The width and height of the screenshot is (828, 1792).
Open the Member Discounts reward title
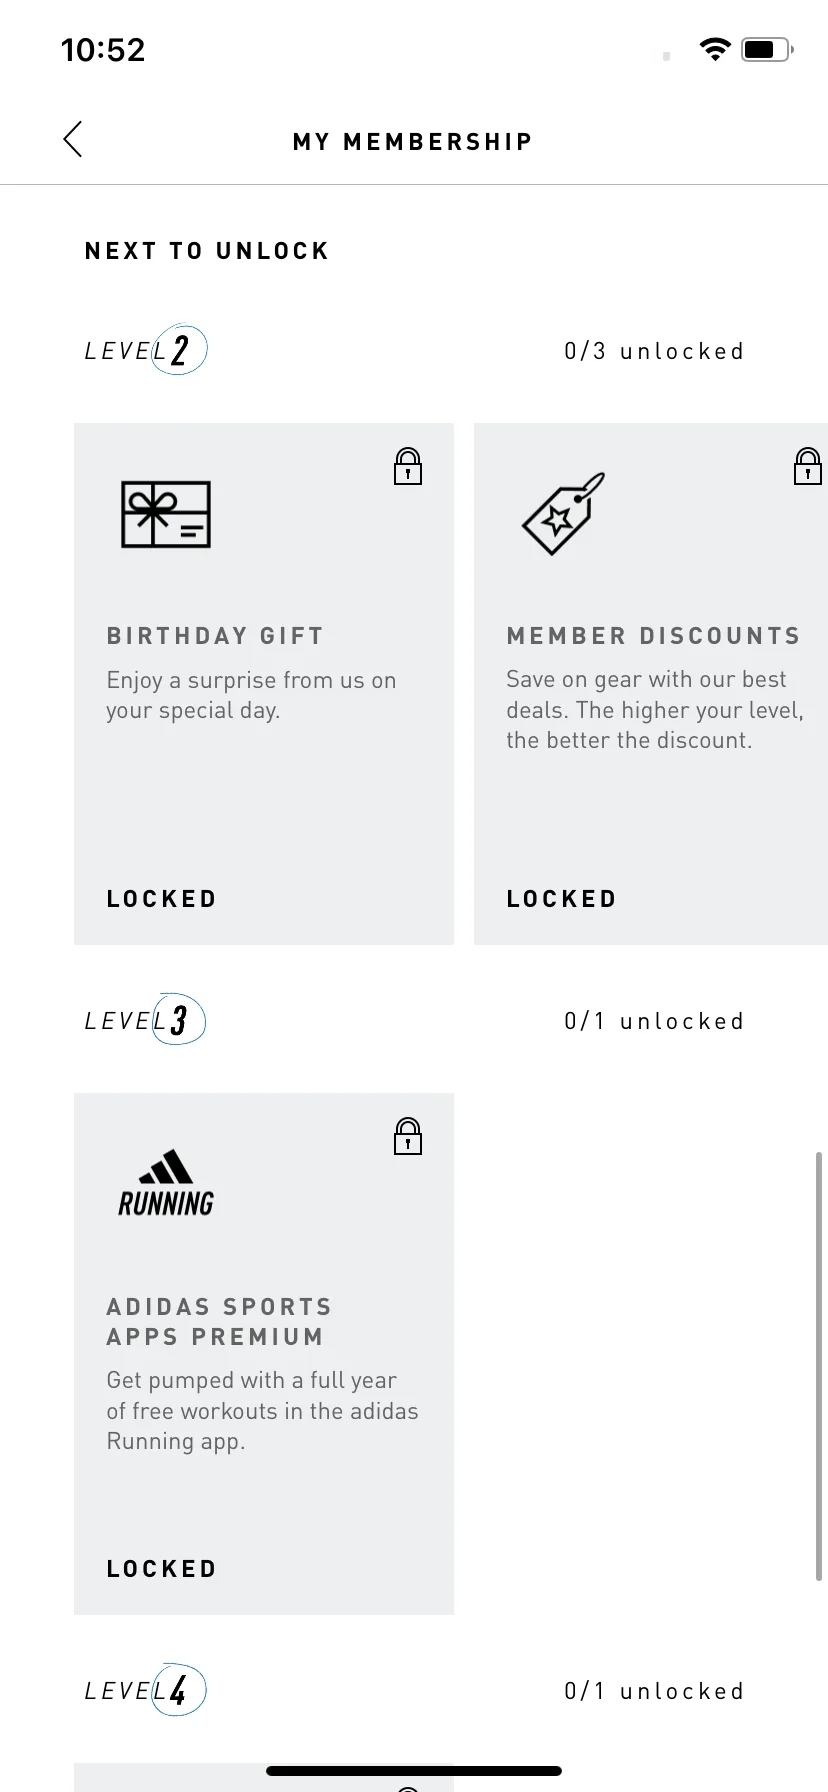(x=654, y=636)
